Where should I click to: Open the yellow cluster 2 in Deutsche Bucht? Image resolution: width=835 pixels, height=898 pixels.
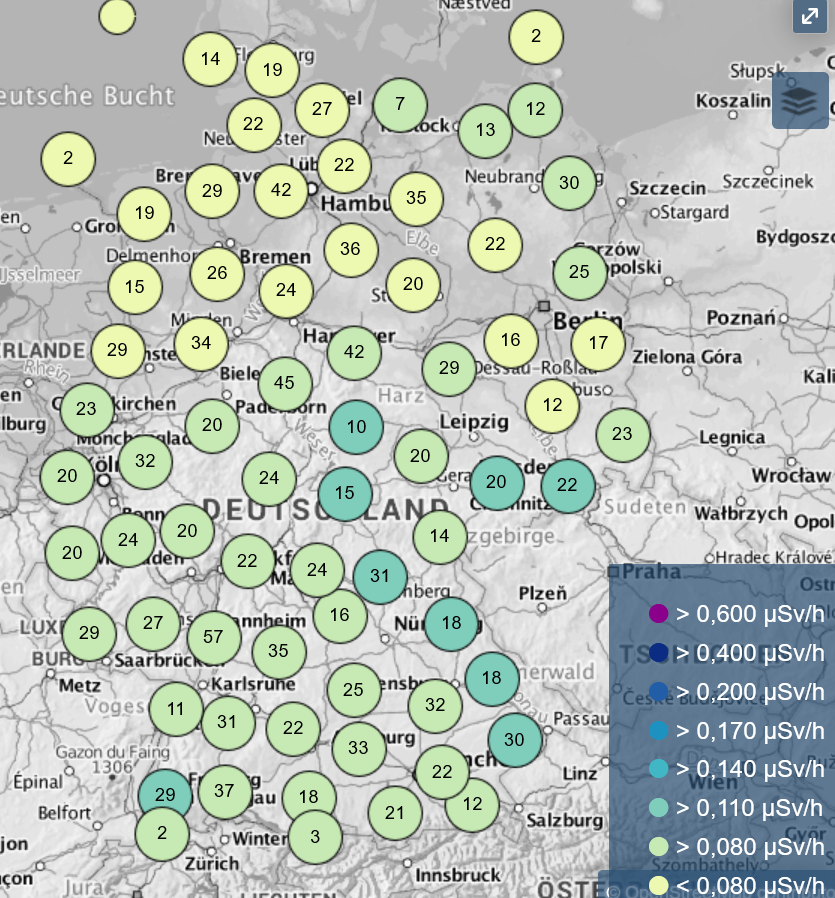pyautogui.click(x=68, y=159)
